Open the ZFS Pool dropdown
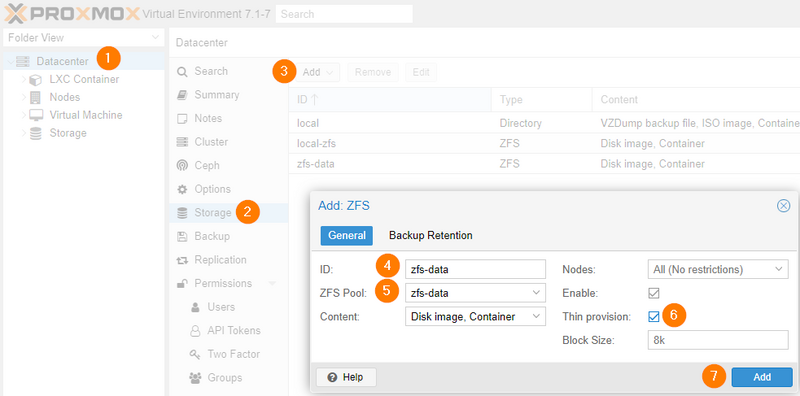 536,293
